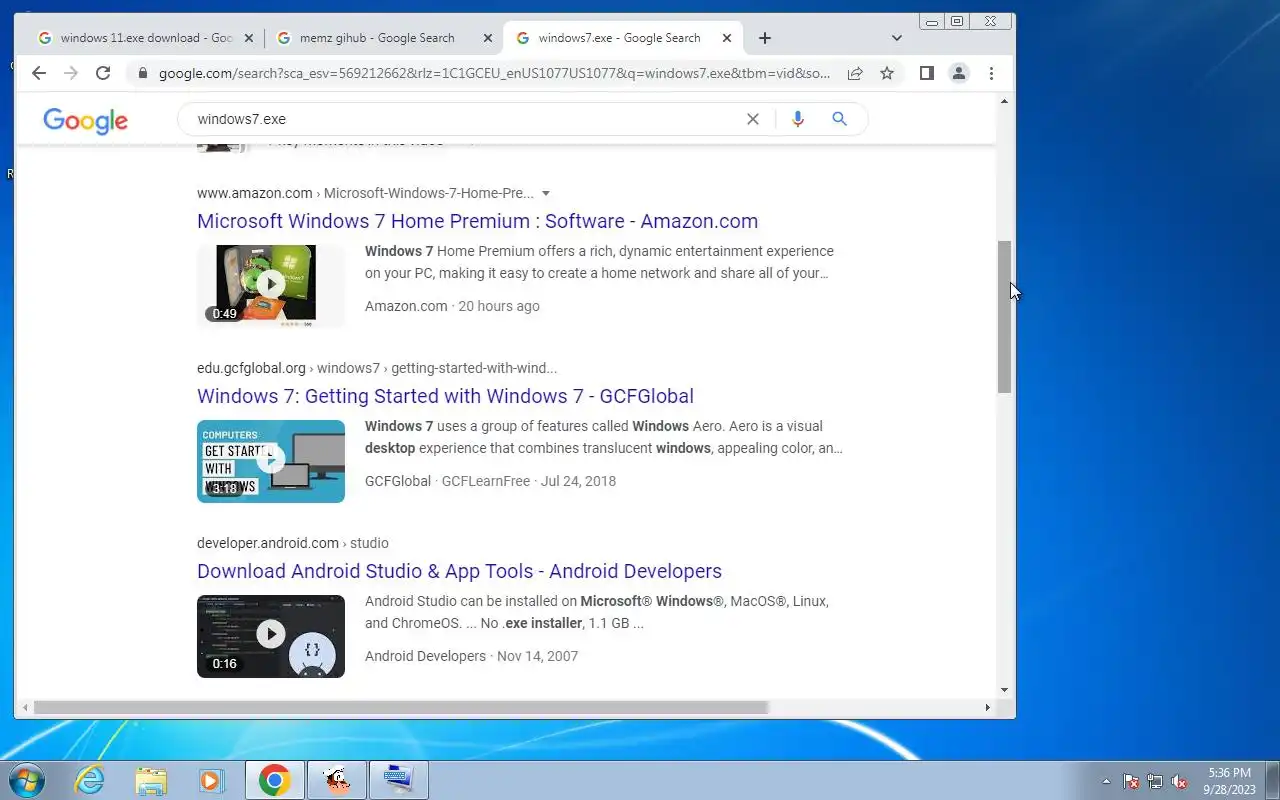Click the Chrome taskbar button
Screen dimensions: 1280x800
275,780
